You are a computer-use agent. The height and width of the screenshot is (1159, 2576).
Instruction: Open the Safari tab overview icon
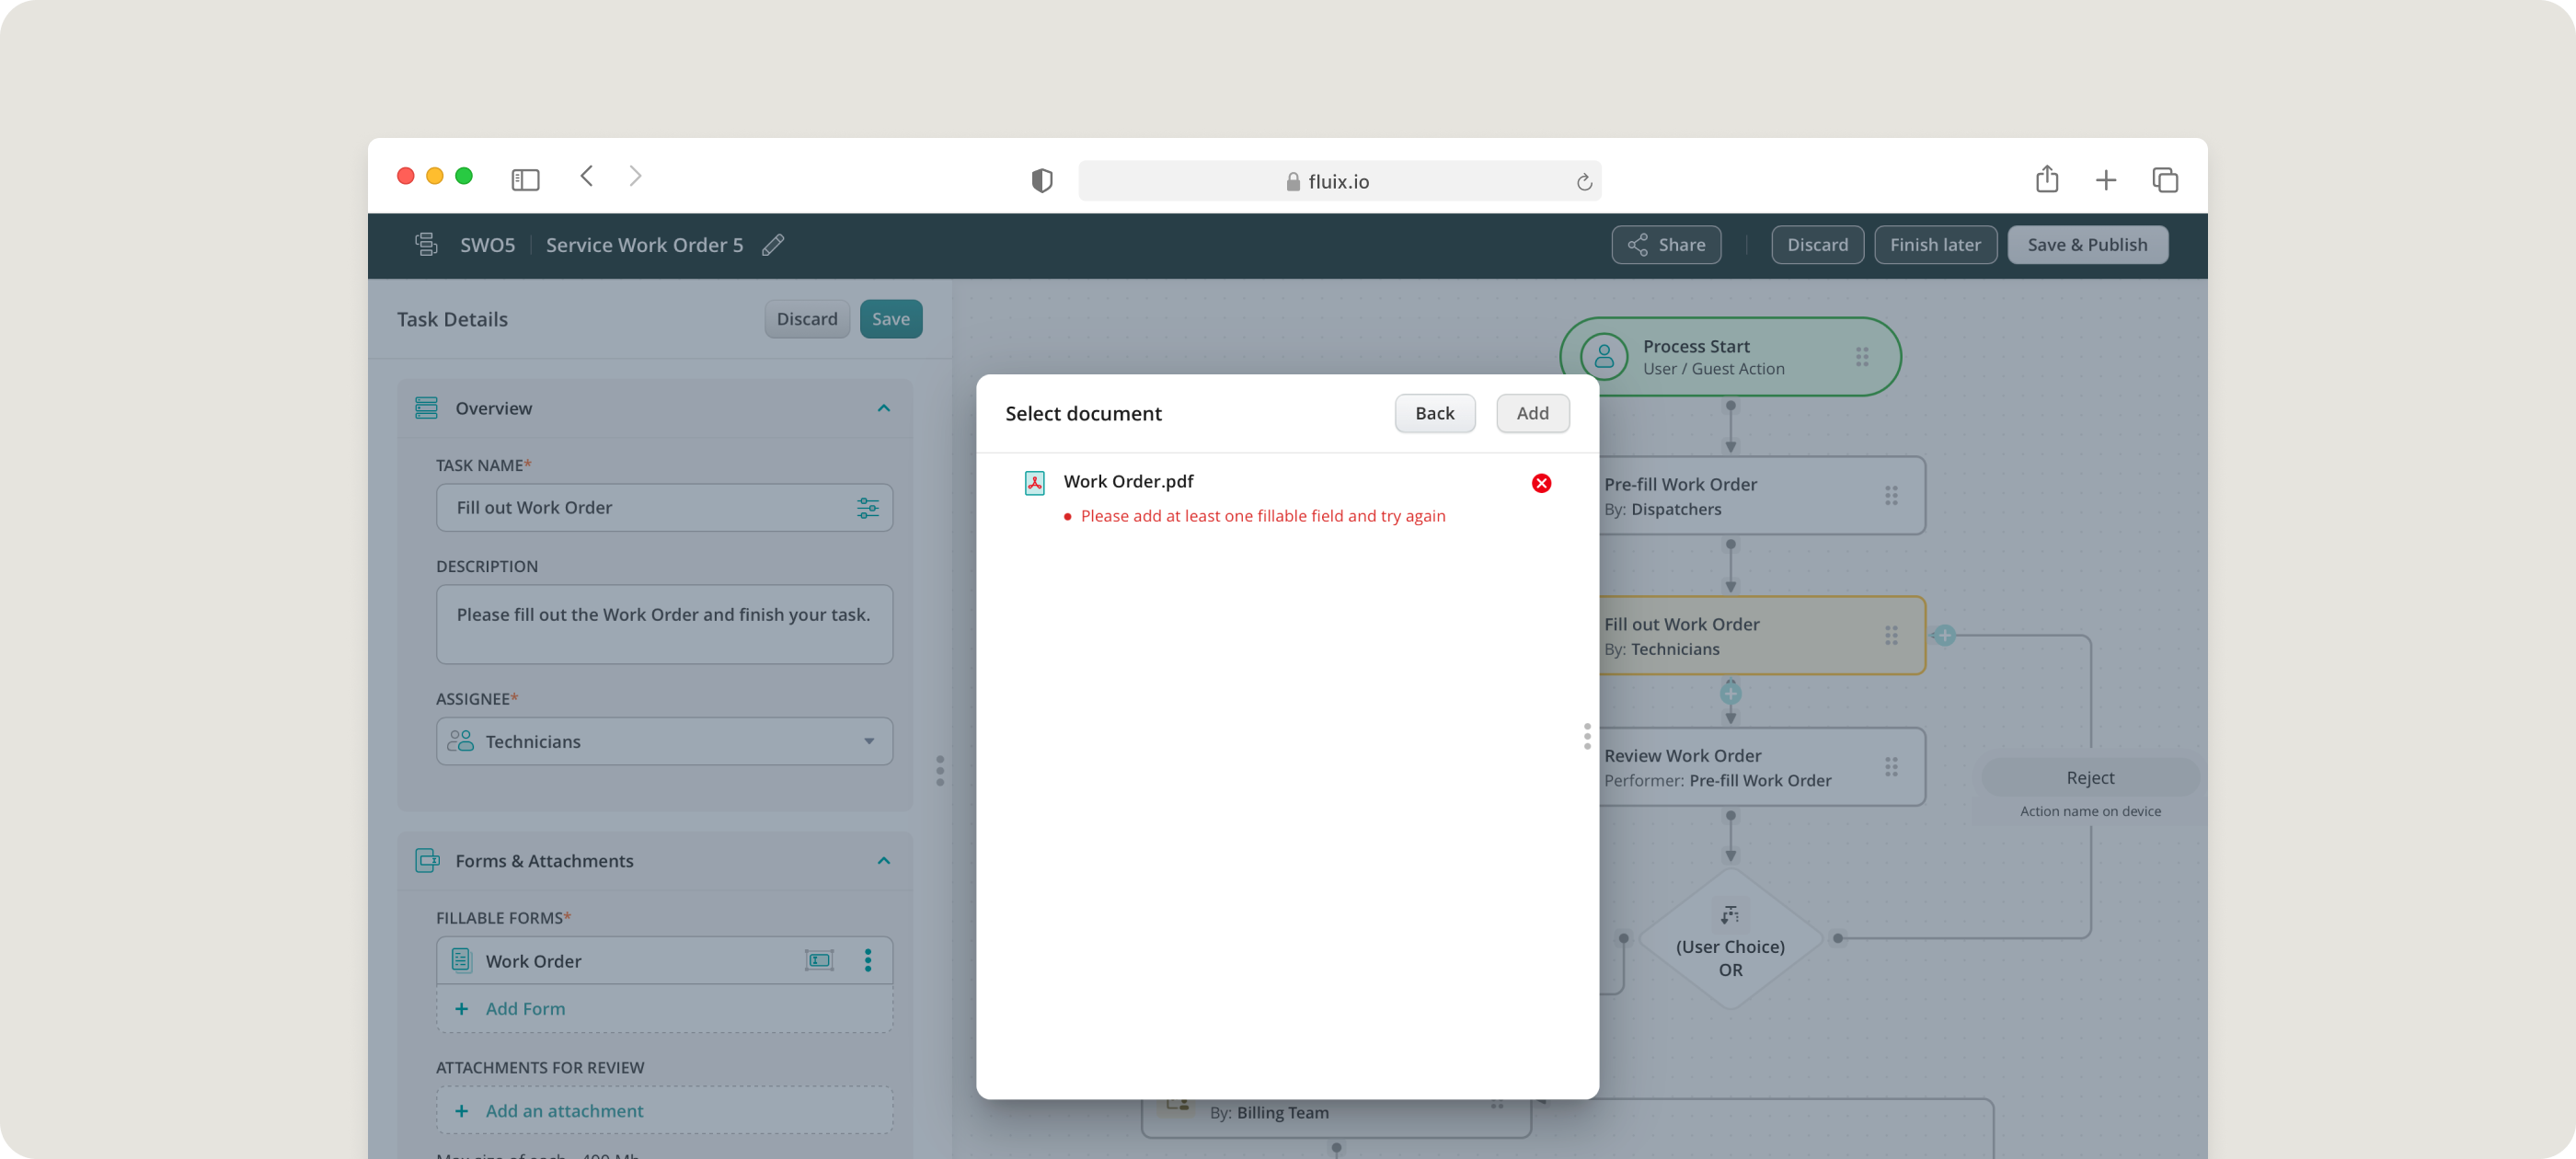pos(2164,180)
